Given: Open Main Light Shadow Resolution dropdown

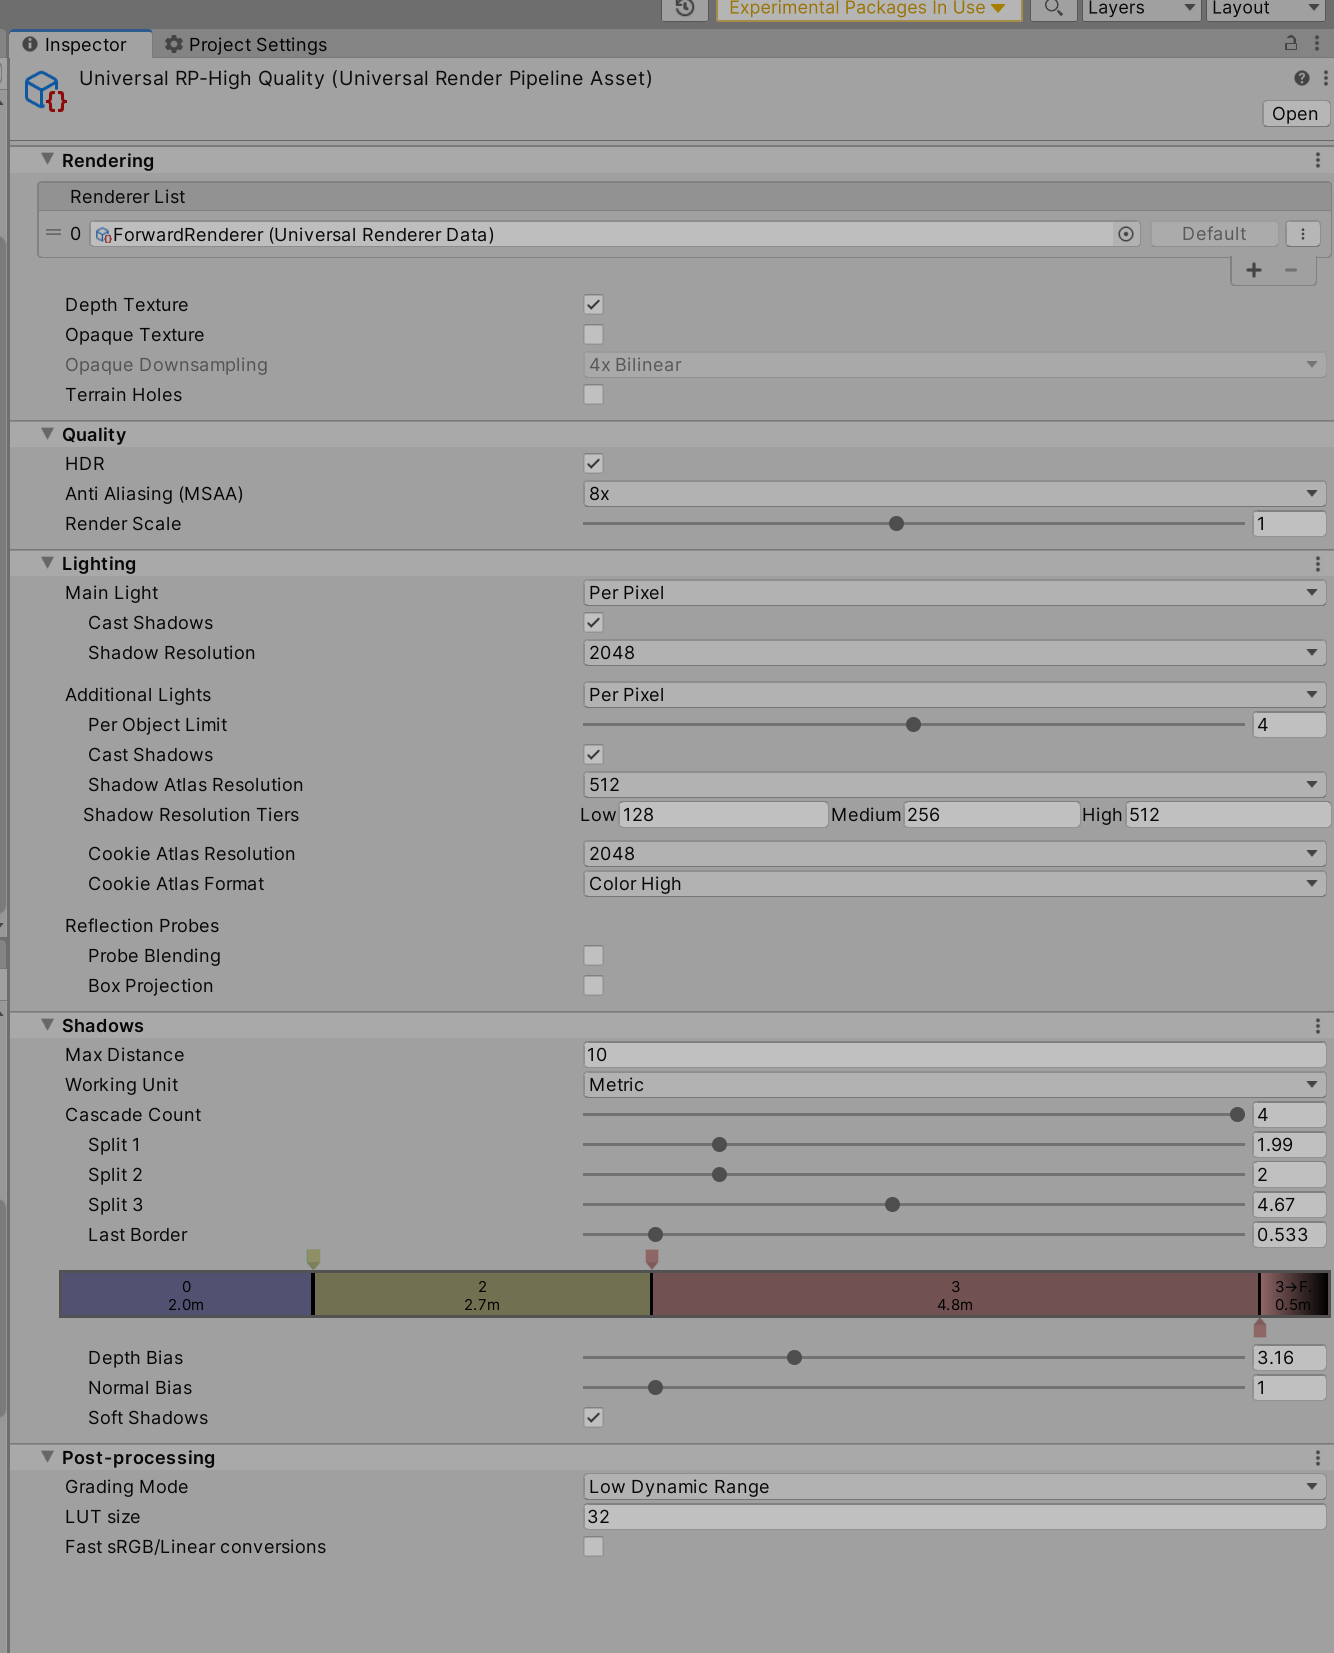Looking at the screenshot, I should point(954,653).
